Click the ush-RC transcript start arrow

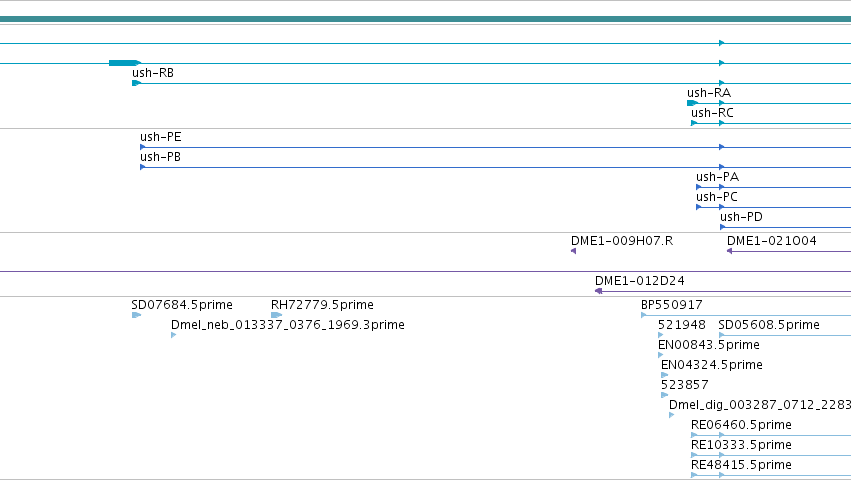tap(694, 123)
